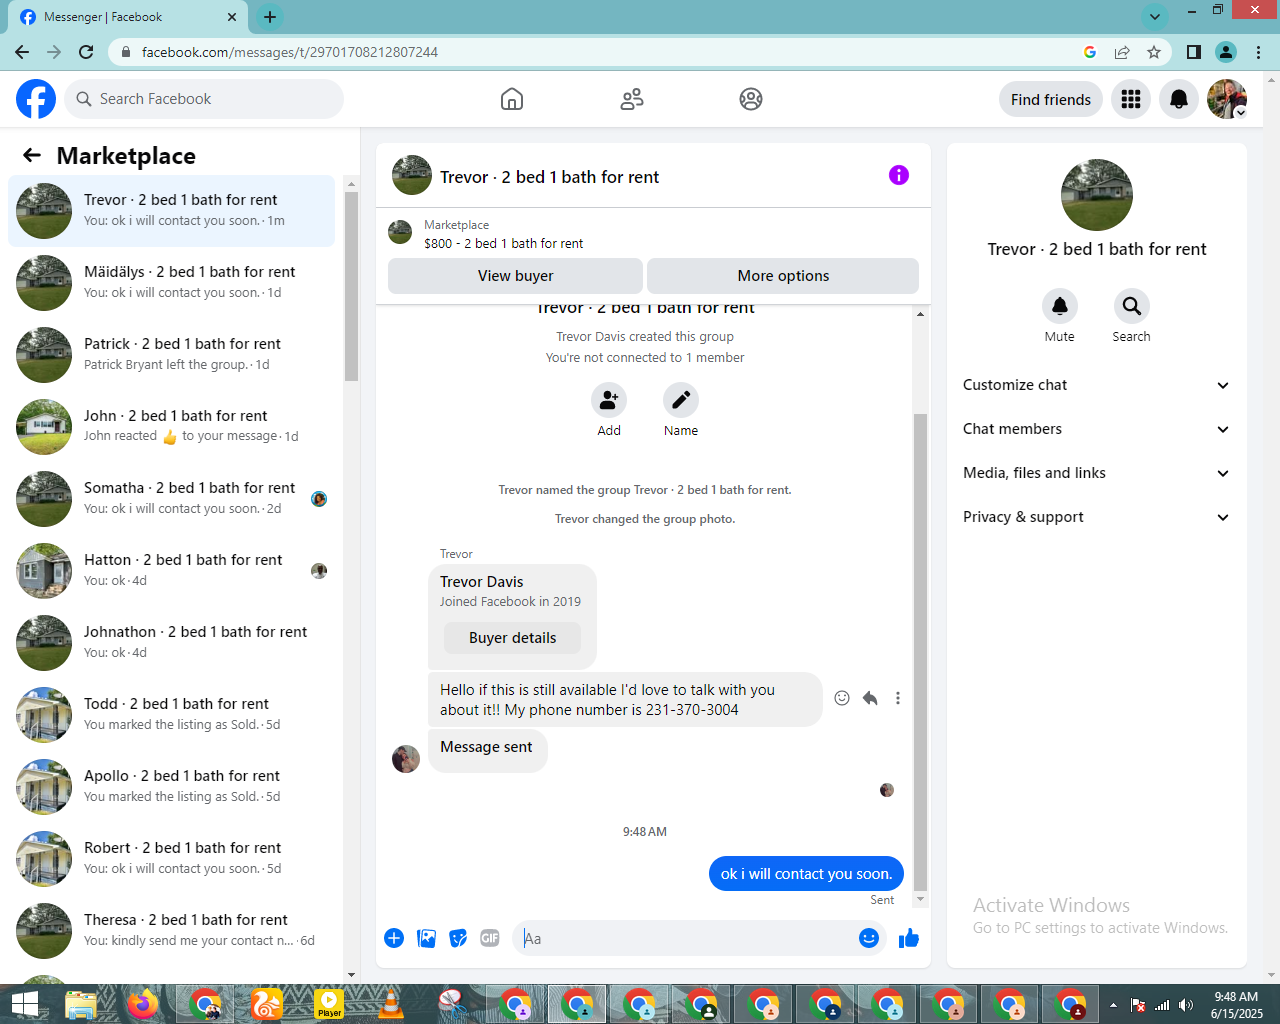Open the Patrick conversation

click(x=171, y=355)
